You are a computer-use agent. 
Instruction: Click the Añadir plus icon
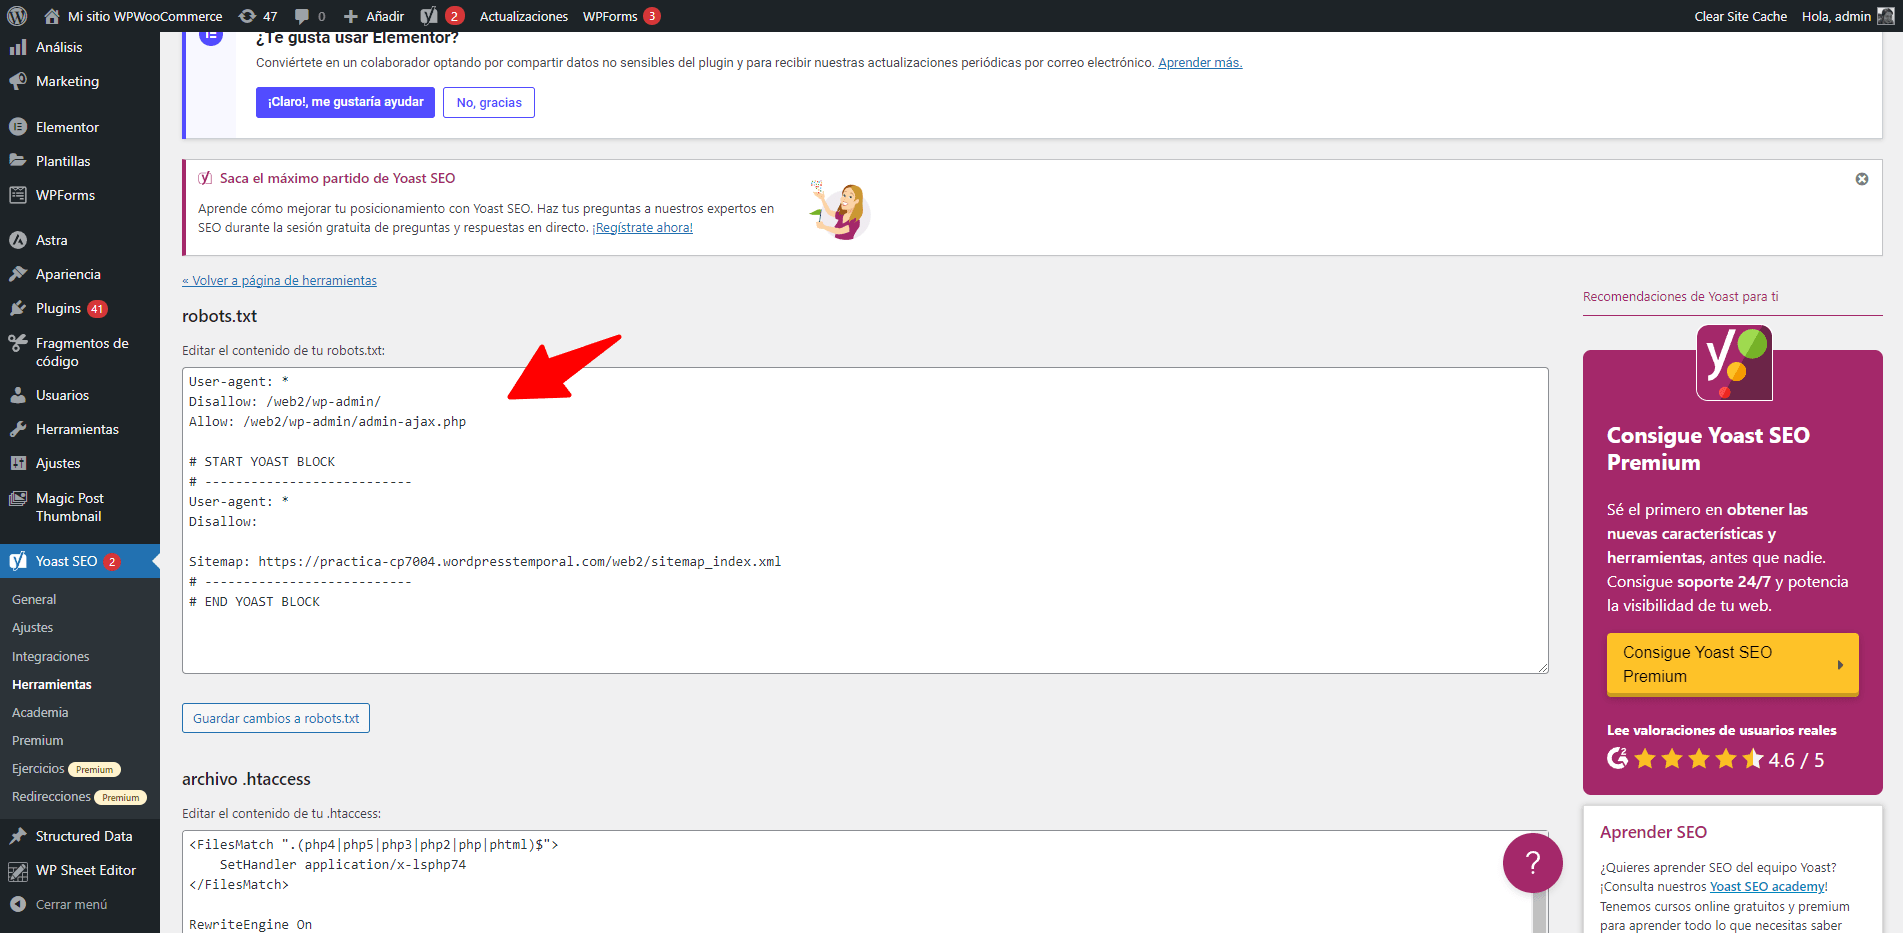point(351,16)
